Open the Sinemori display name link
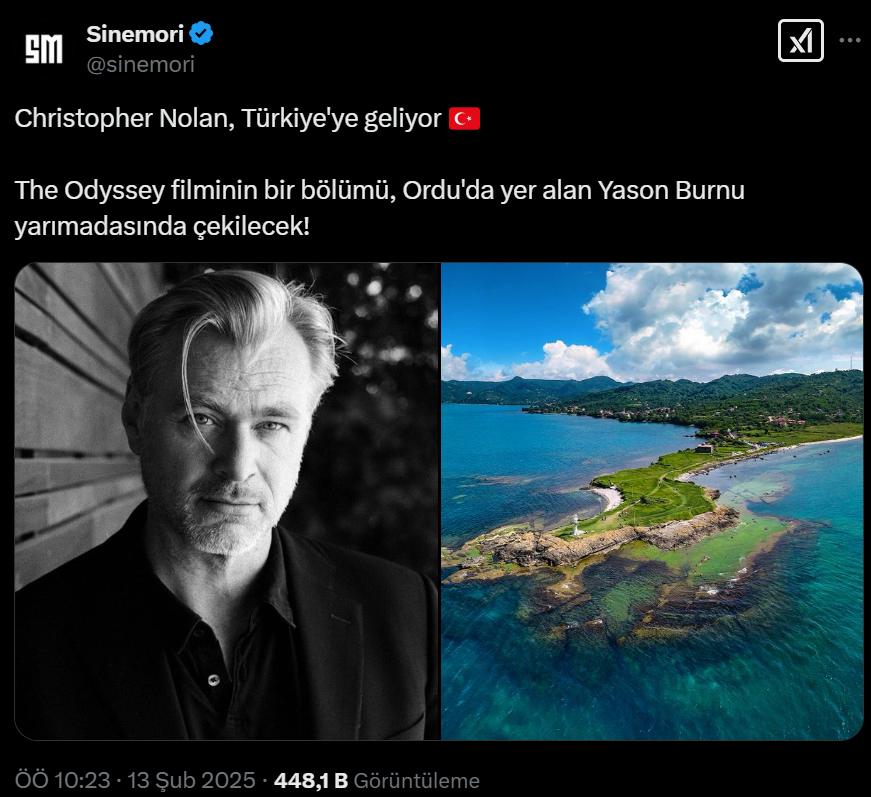871x797 pixels. coord(135,34)
